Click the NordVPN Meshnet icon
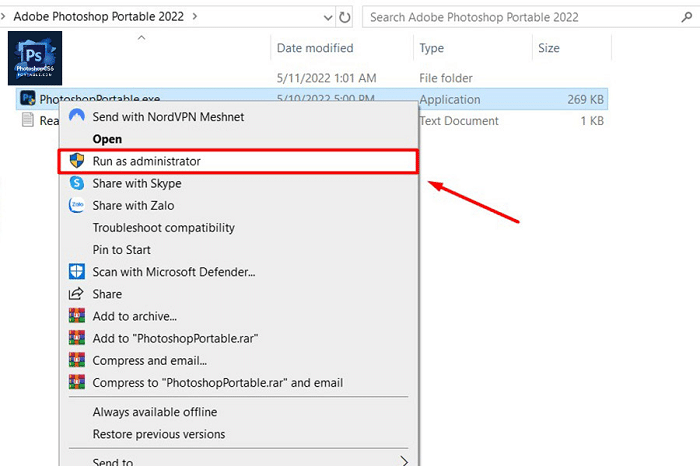The height and width of the screenshot is (466, 700). point(77,117)
